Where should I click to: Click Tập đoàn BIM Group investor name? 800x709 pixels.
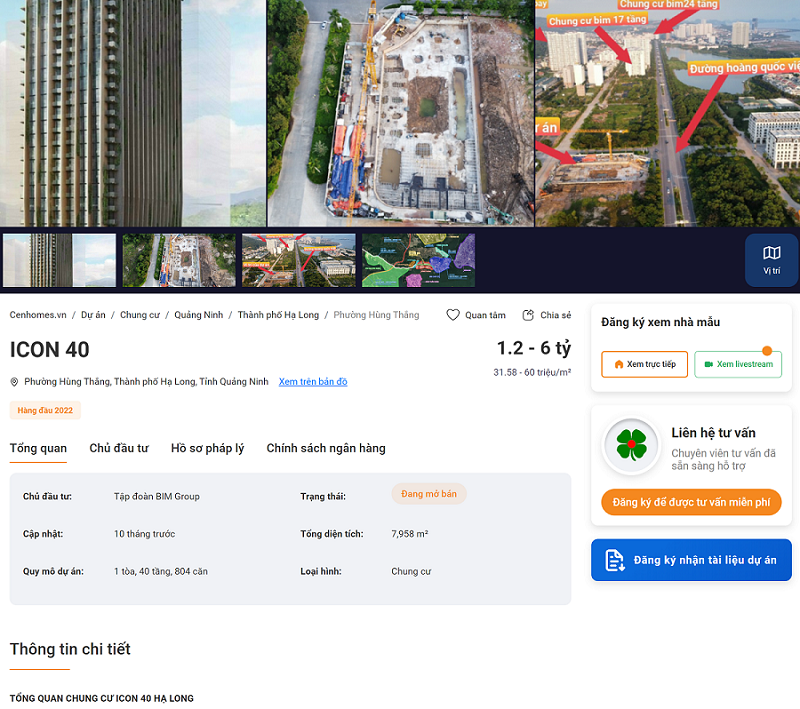pyautogui.click(x=157, y=496)
